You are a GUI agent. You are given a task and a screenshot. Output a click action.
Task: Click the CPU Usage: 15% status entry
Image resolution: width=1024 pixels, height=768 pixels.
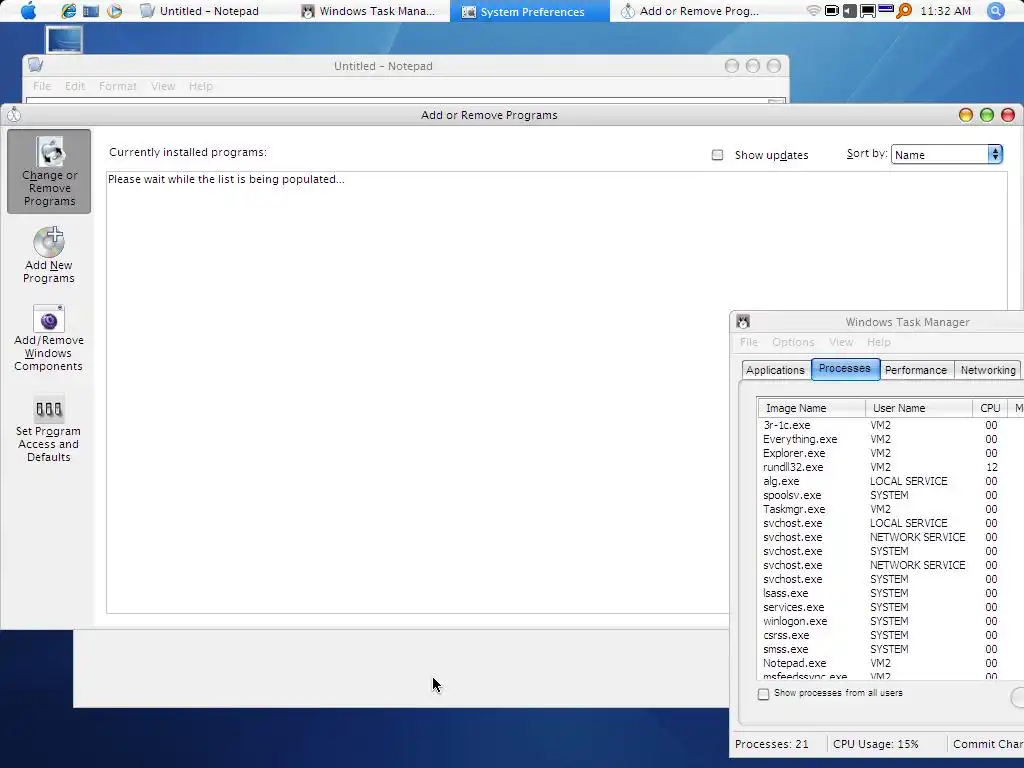click(876, 744)
